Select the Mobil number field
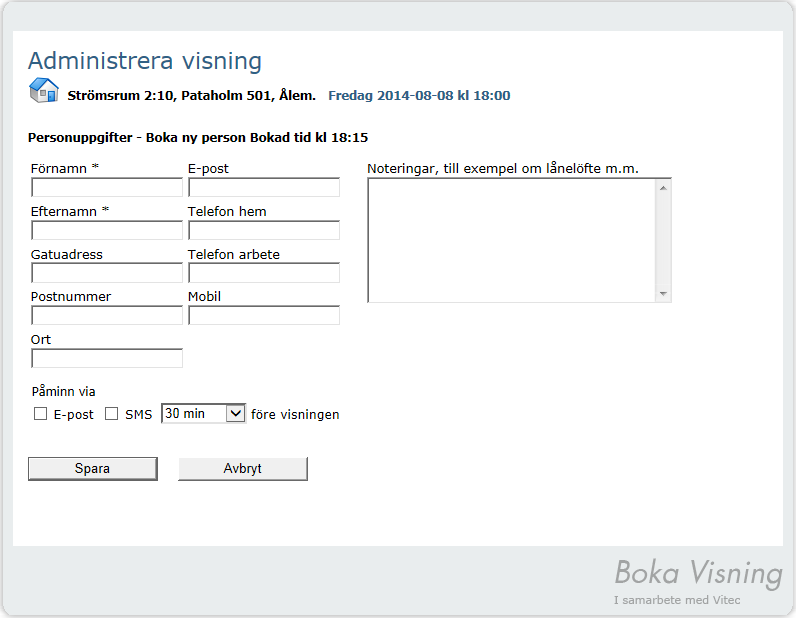 (264, 315)
